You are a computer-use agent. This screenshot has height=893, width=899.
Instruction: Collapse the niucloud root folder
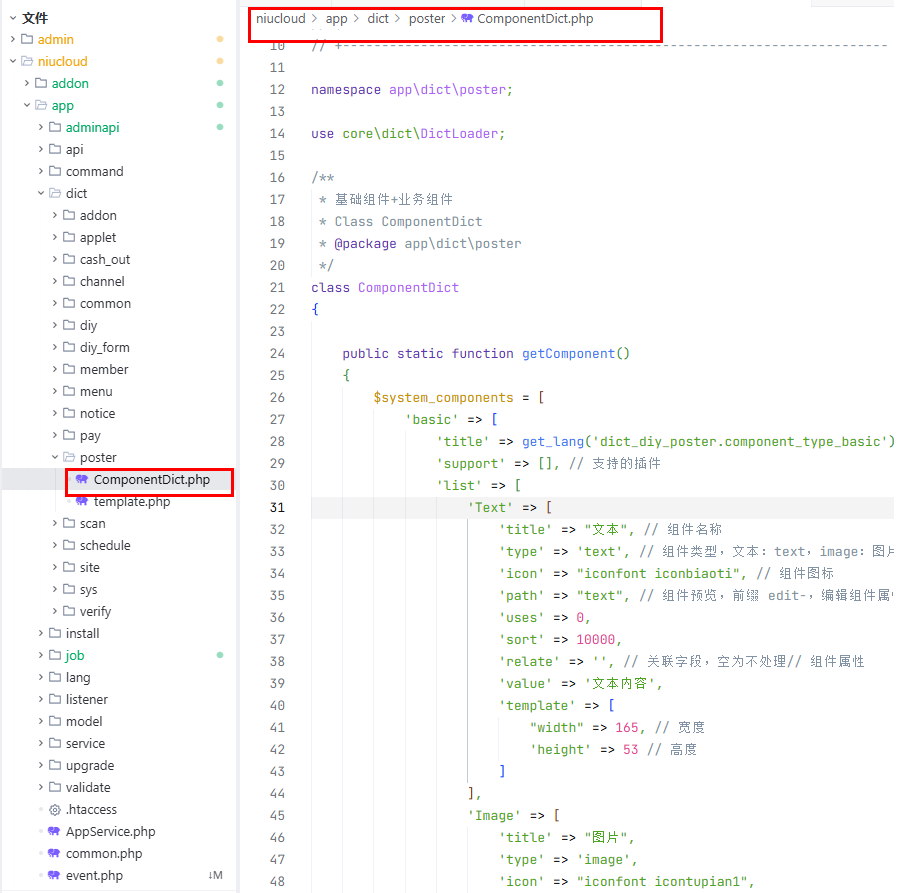pos(13,61)
